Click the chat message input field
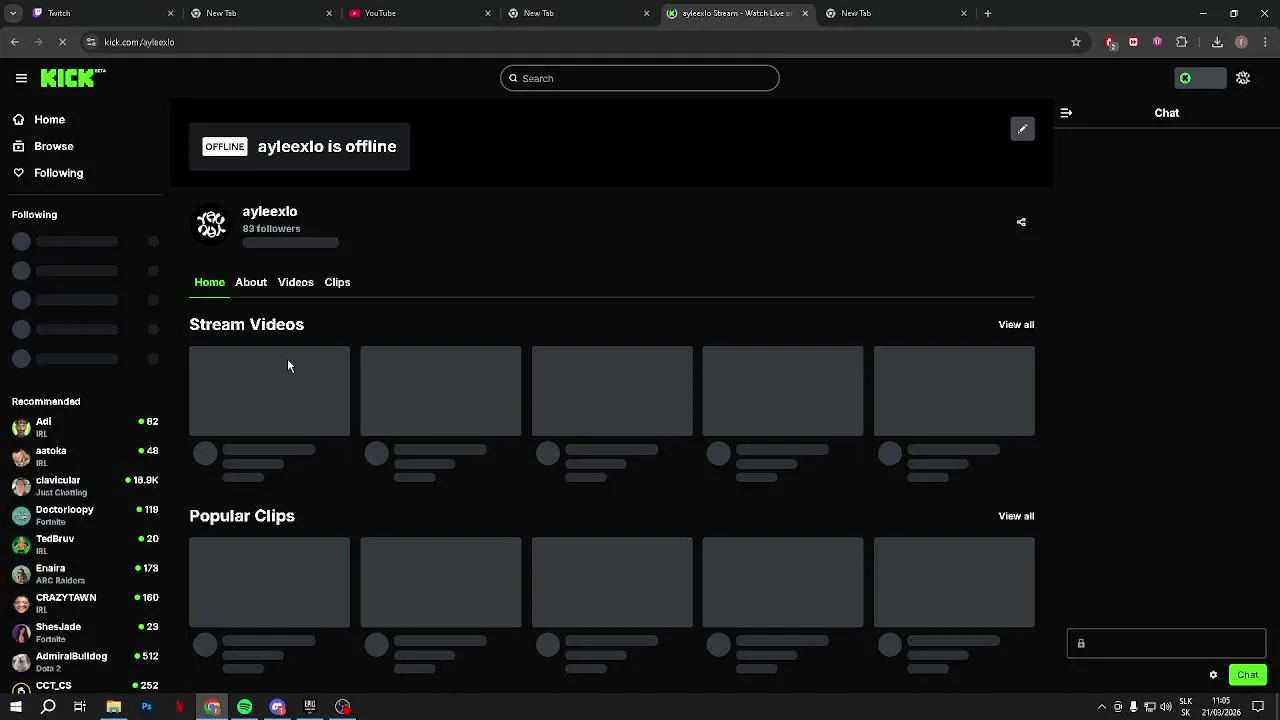Image resolution: width=1280 pixels, height=720 pixels. tap(1166, 644)
